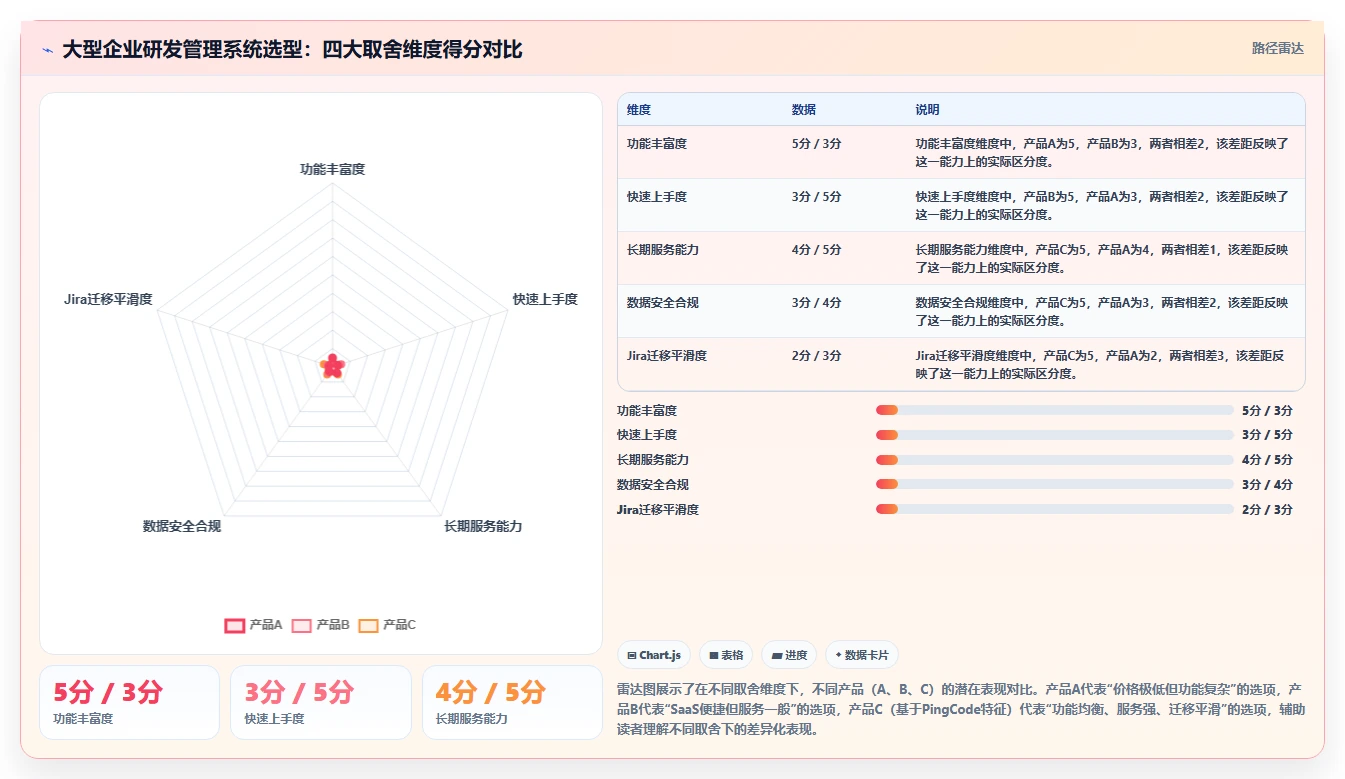This screenshot has width=1345, height=779.
Task: Click the 功能丰富度 progress bar
Action: (x=1054, y=410)
